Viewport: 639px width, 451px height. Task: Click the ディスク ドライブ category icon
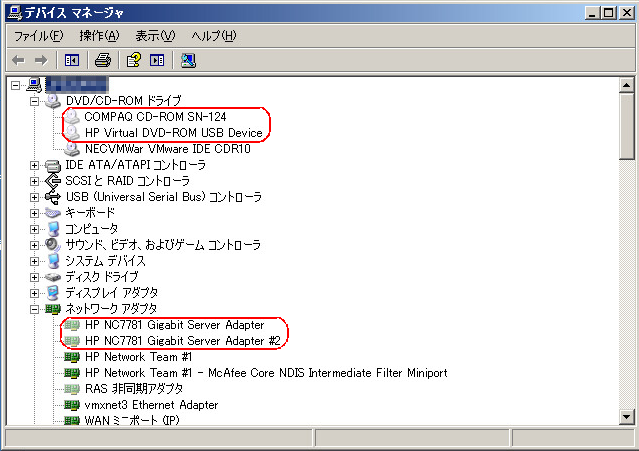[x=53, y=277]
